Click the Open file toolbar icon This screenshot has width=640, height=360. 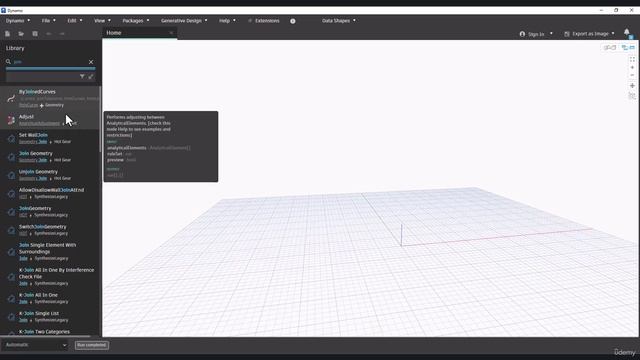click(21, 34)
